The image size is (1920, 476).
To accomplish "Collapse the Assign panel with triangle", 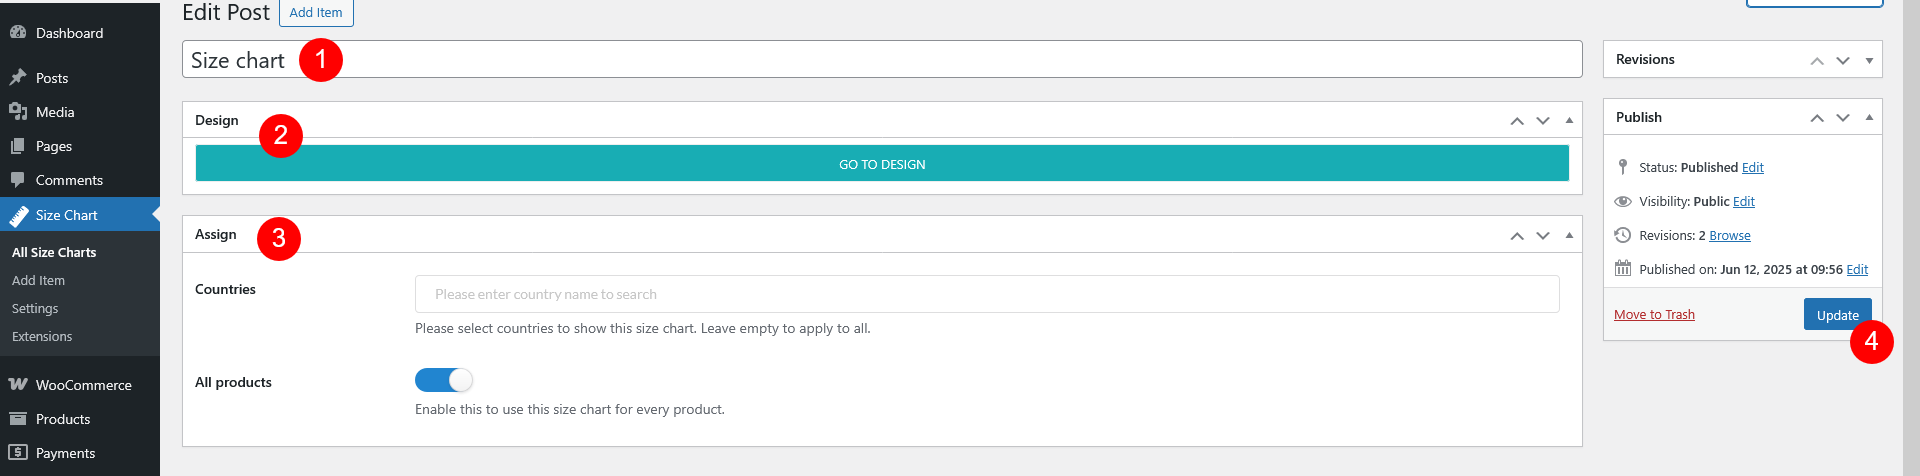I will [1569, 235].
